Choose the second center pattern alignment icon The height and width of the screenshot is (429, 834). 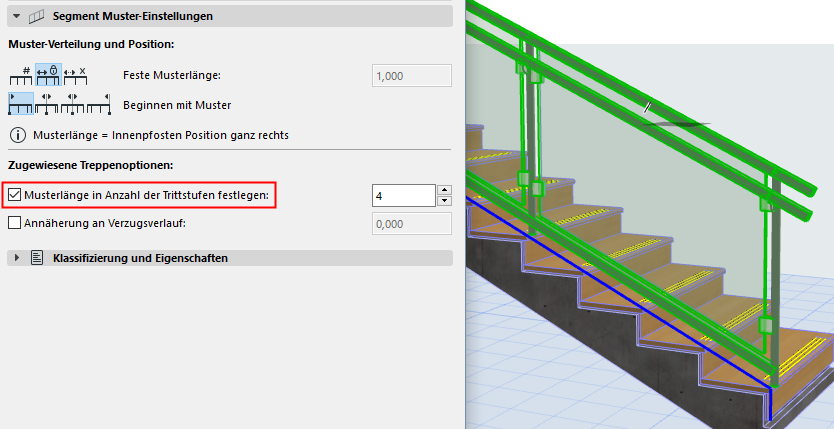(x=47, y=104)
